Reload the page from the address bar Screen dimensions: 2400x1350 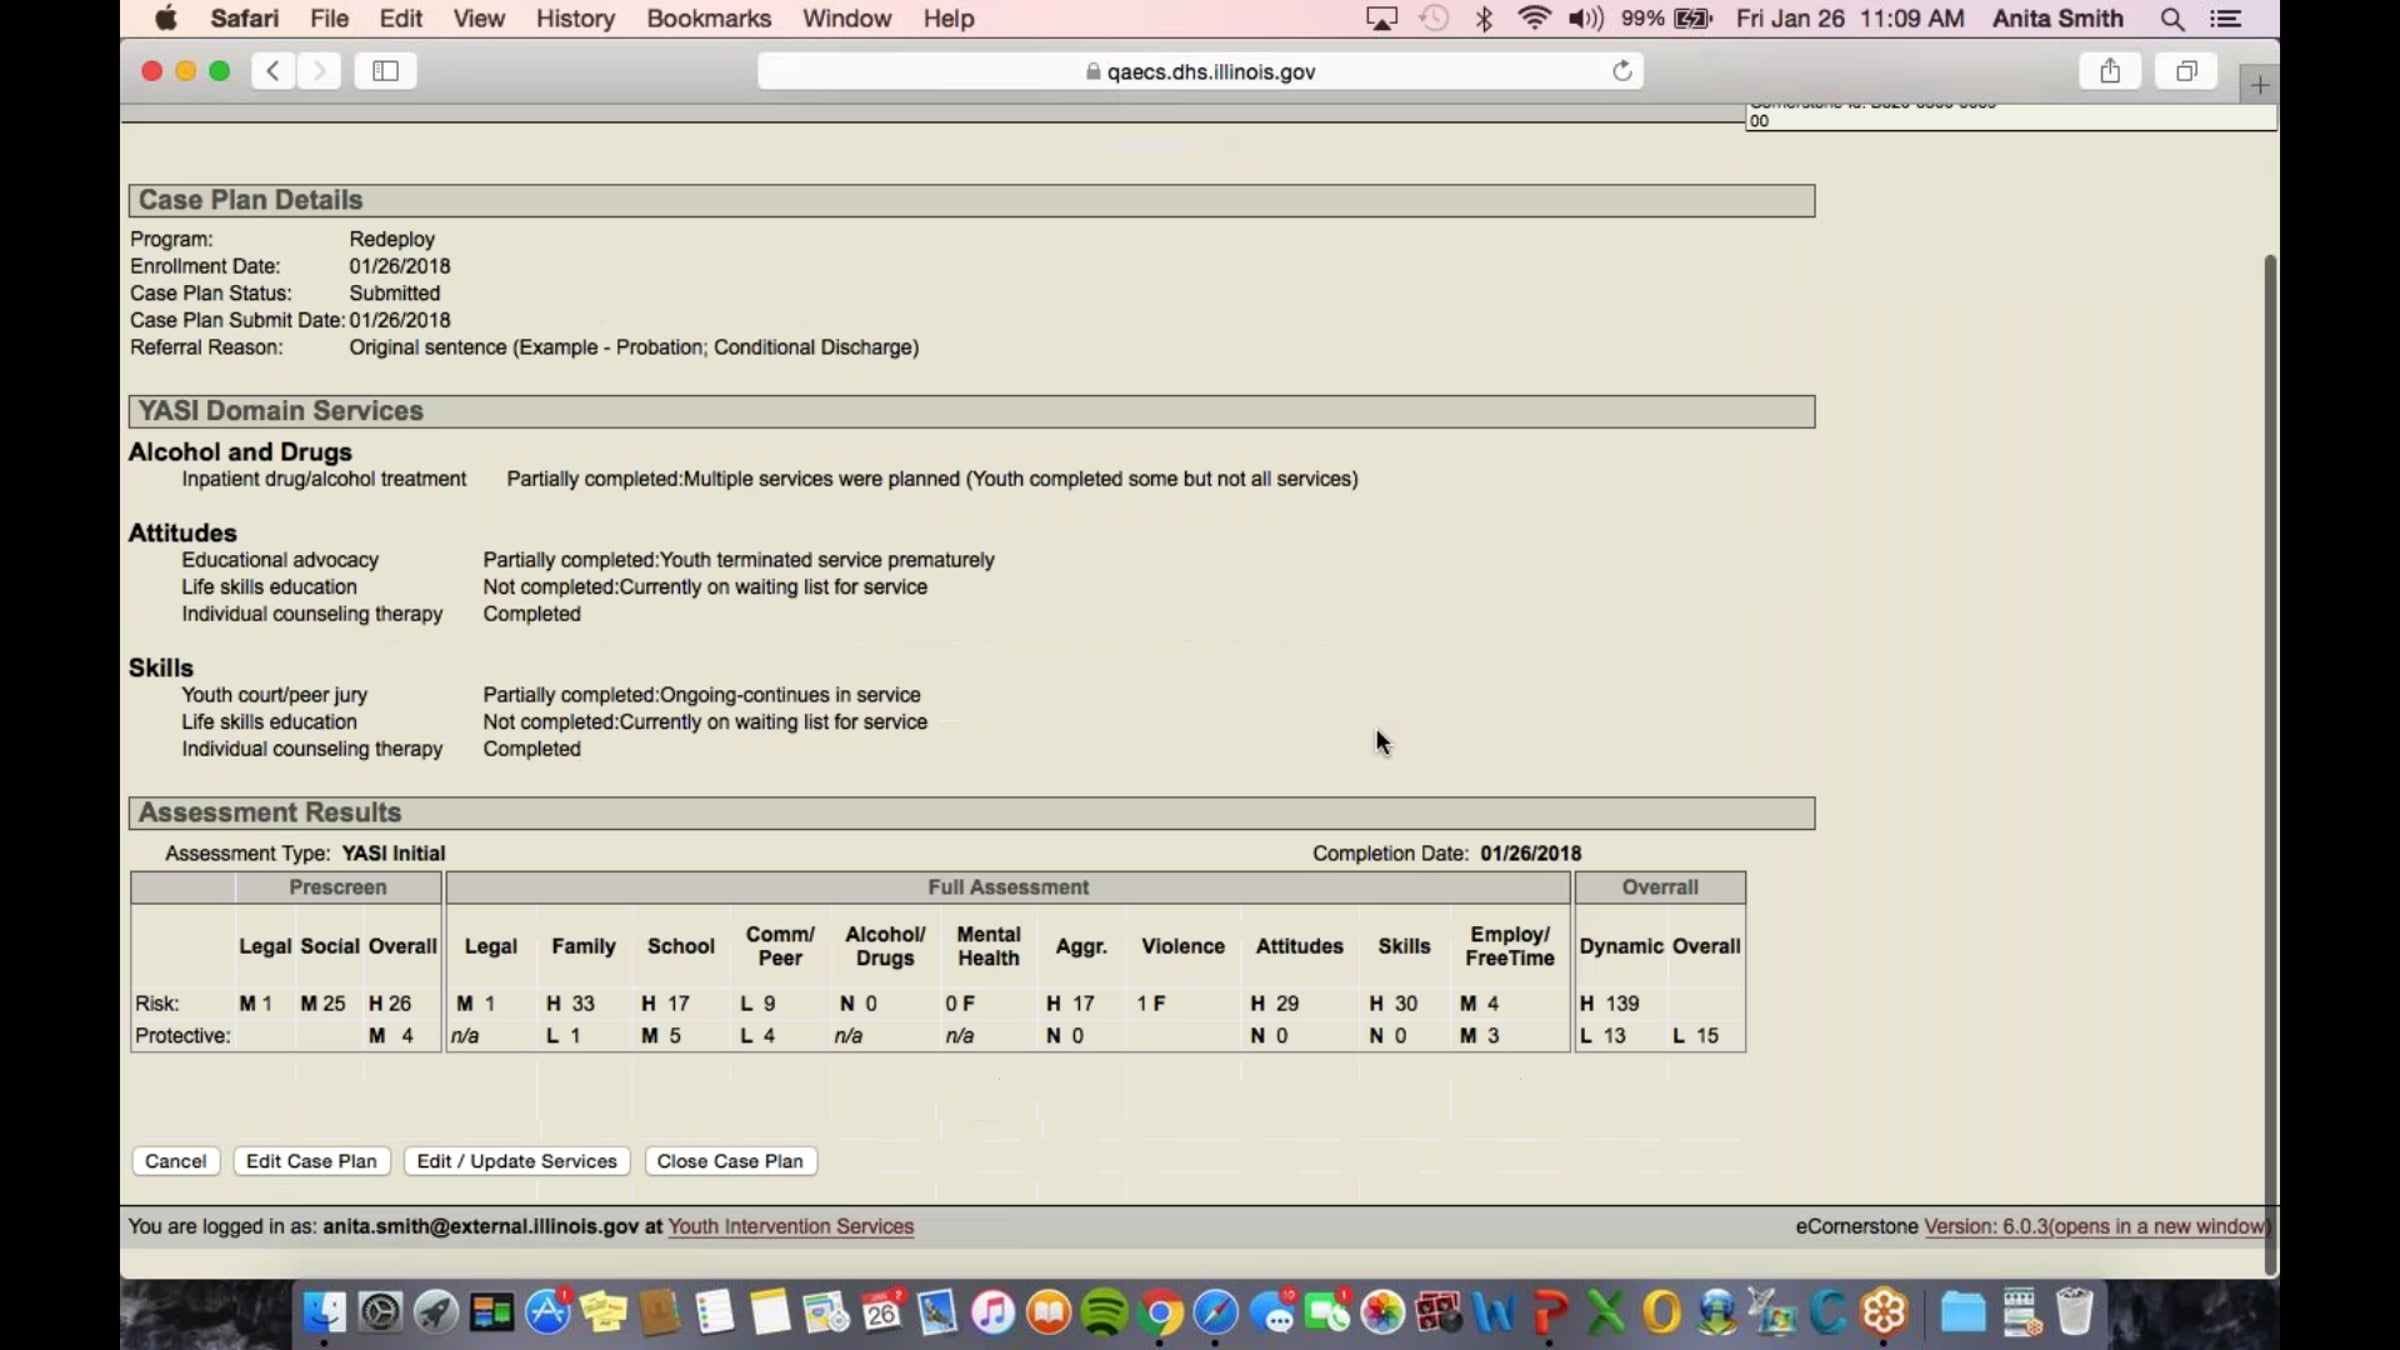click(1622, 71)
